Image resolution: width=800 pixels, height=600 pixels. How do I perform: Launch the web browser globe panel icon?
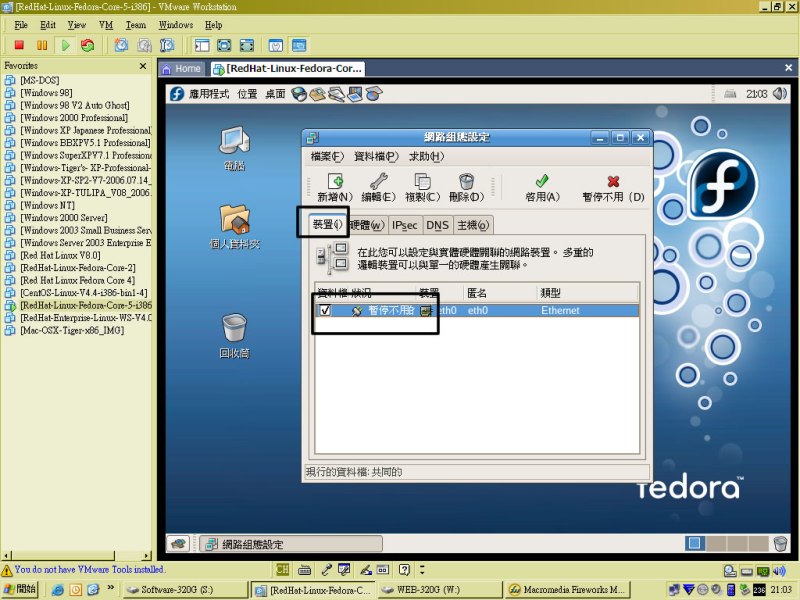[x=299, y=94]
